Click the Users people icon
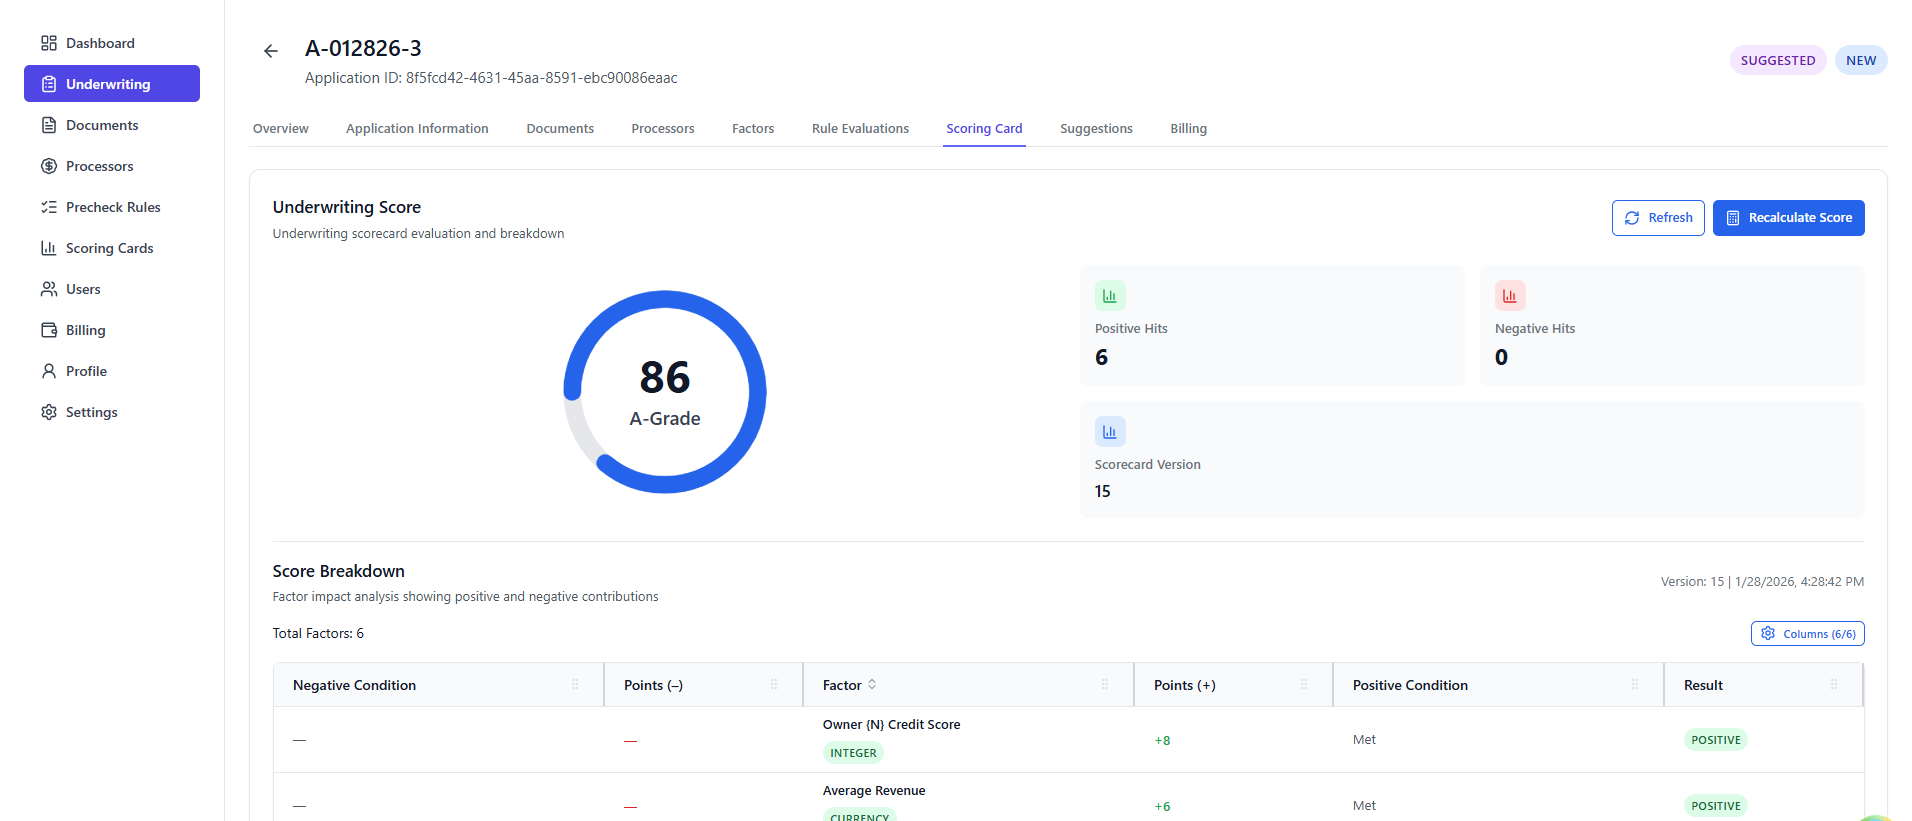Image resolution: width=1912 pixels, height=821 pixels. tap(48, 289)
